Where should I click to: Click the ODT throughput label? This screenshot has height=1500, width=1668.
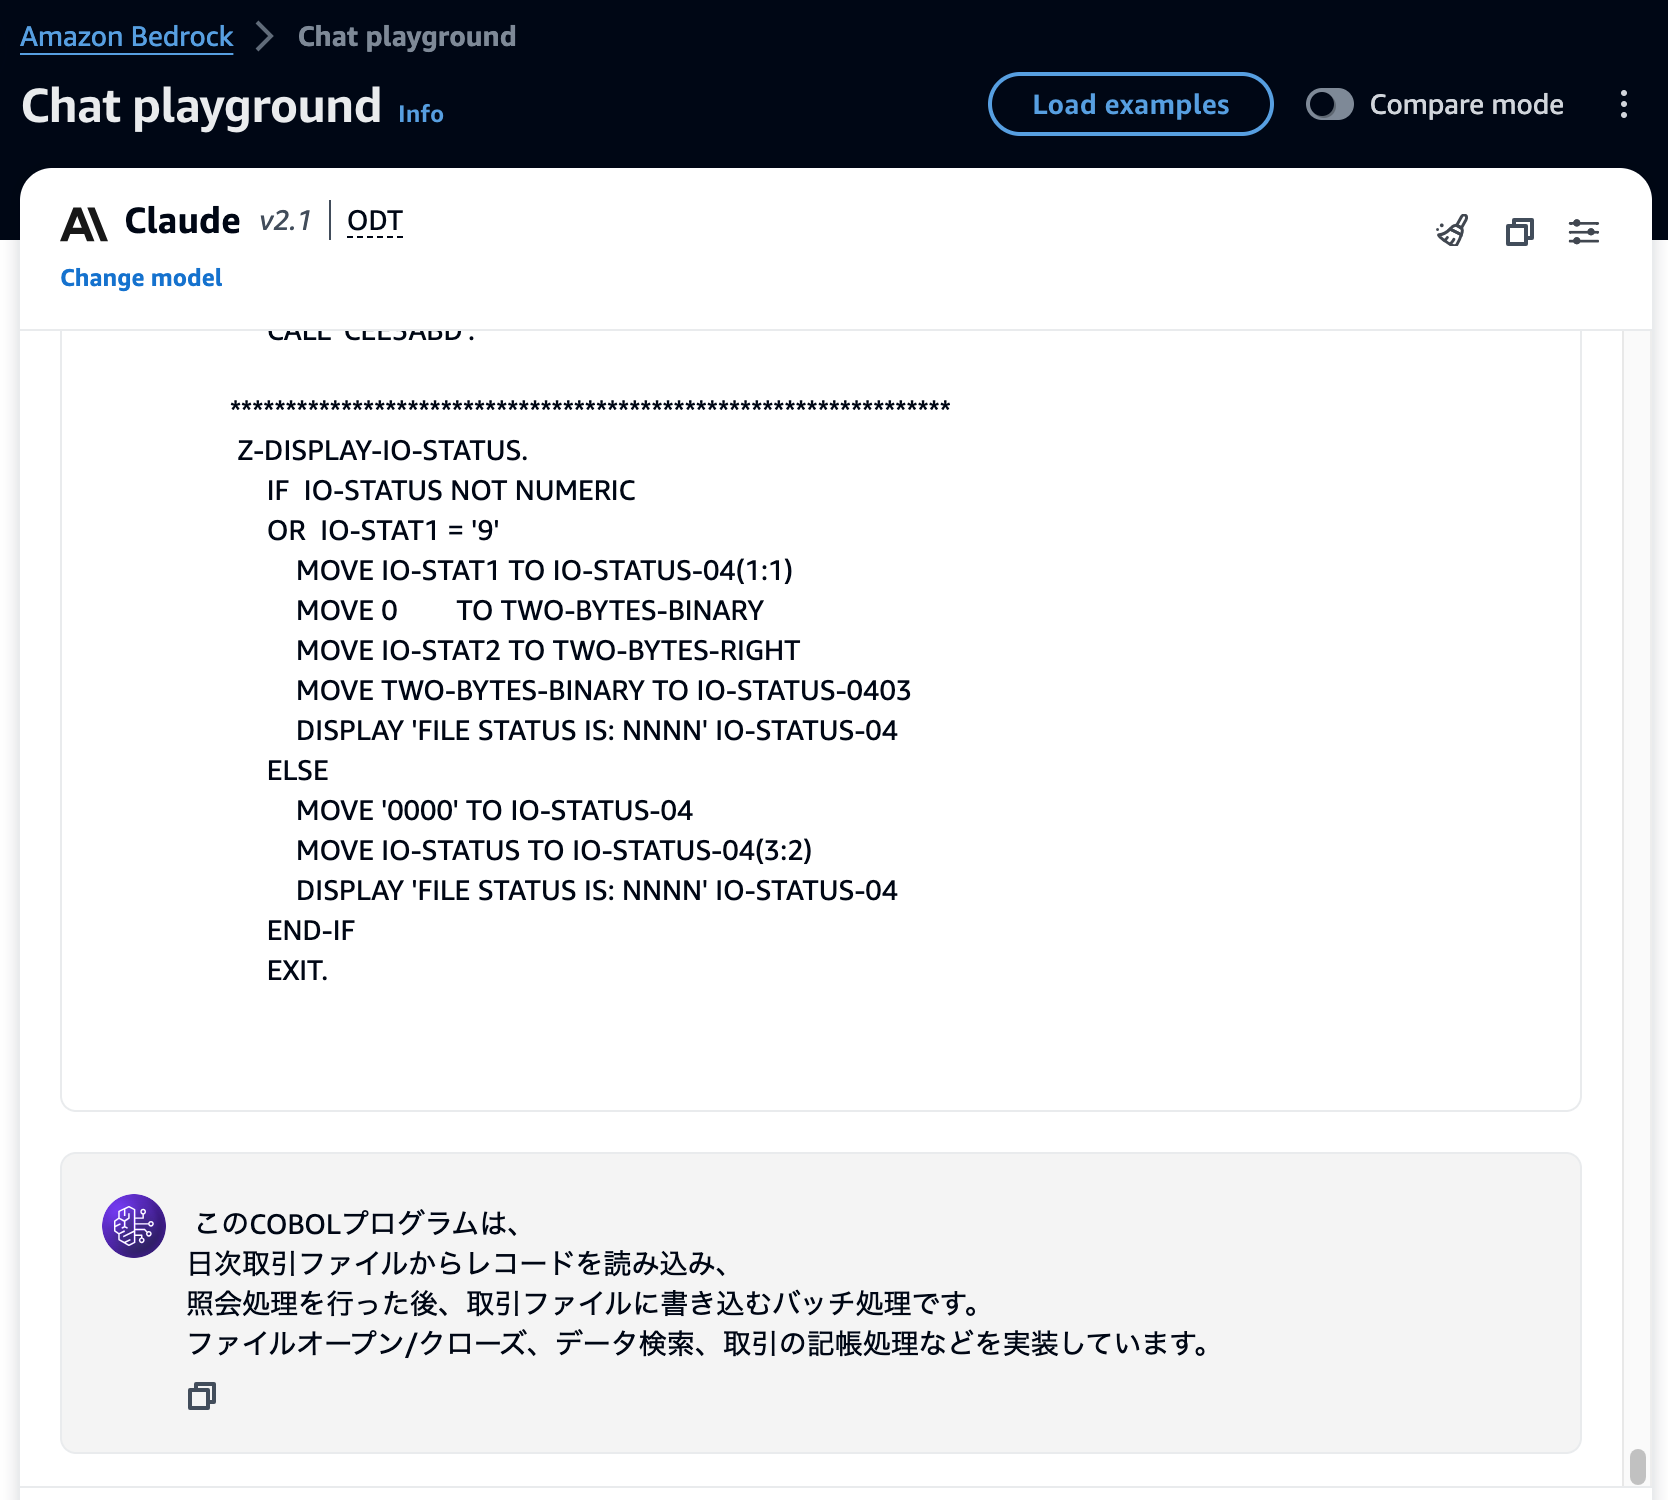coord(375,220)
